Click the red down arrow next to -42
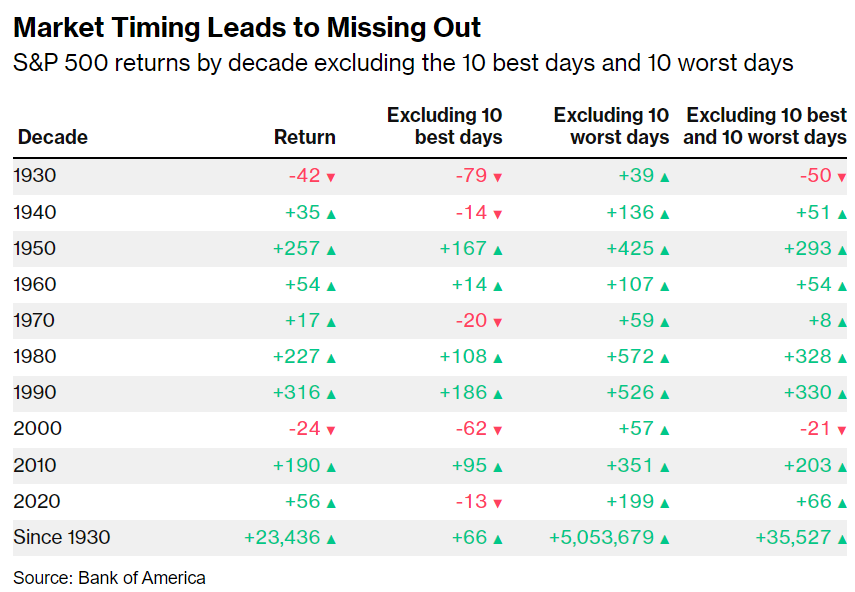The image size is (855, 592). click(x=331, y=177)
